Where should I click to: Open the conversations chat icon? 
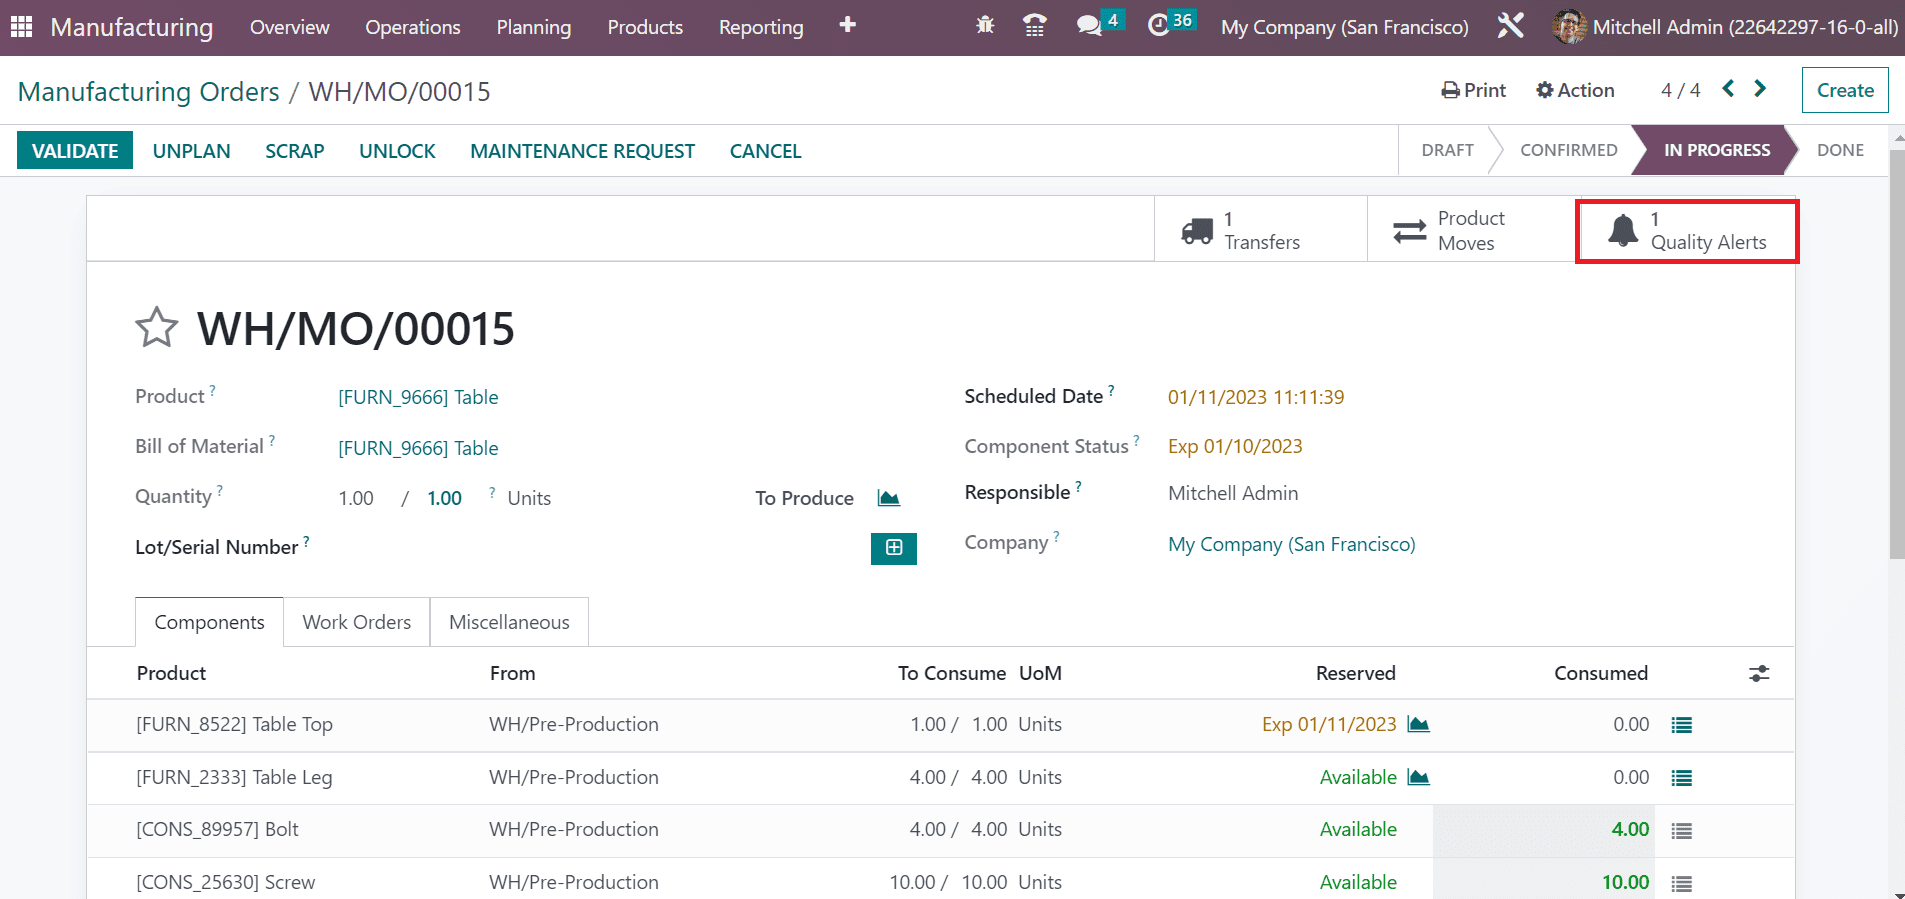pos(1088,26)
